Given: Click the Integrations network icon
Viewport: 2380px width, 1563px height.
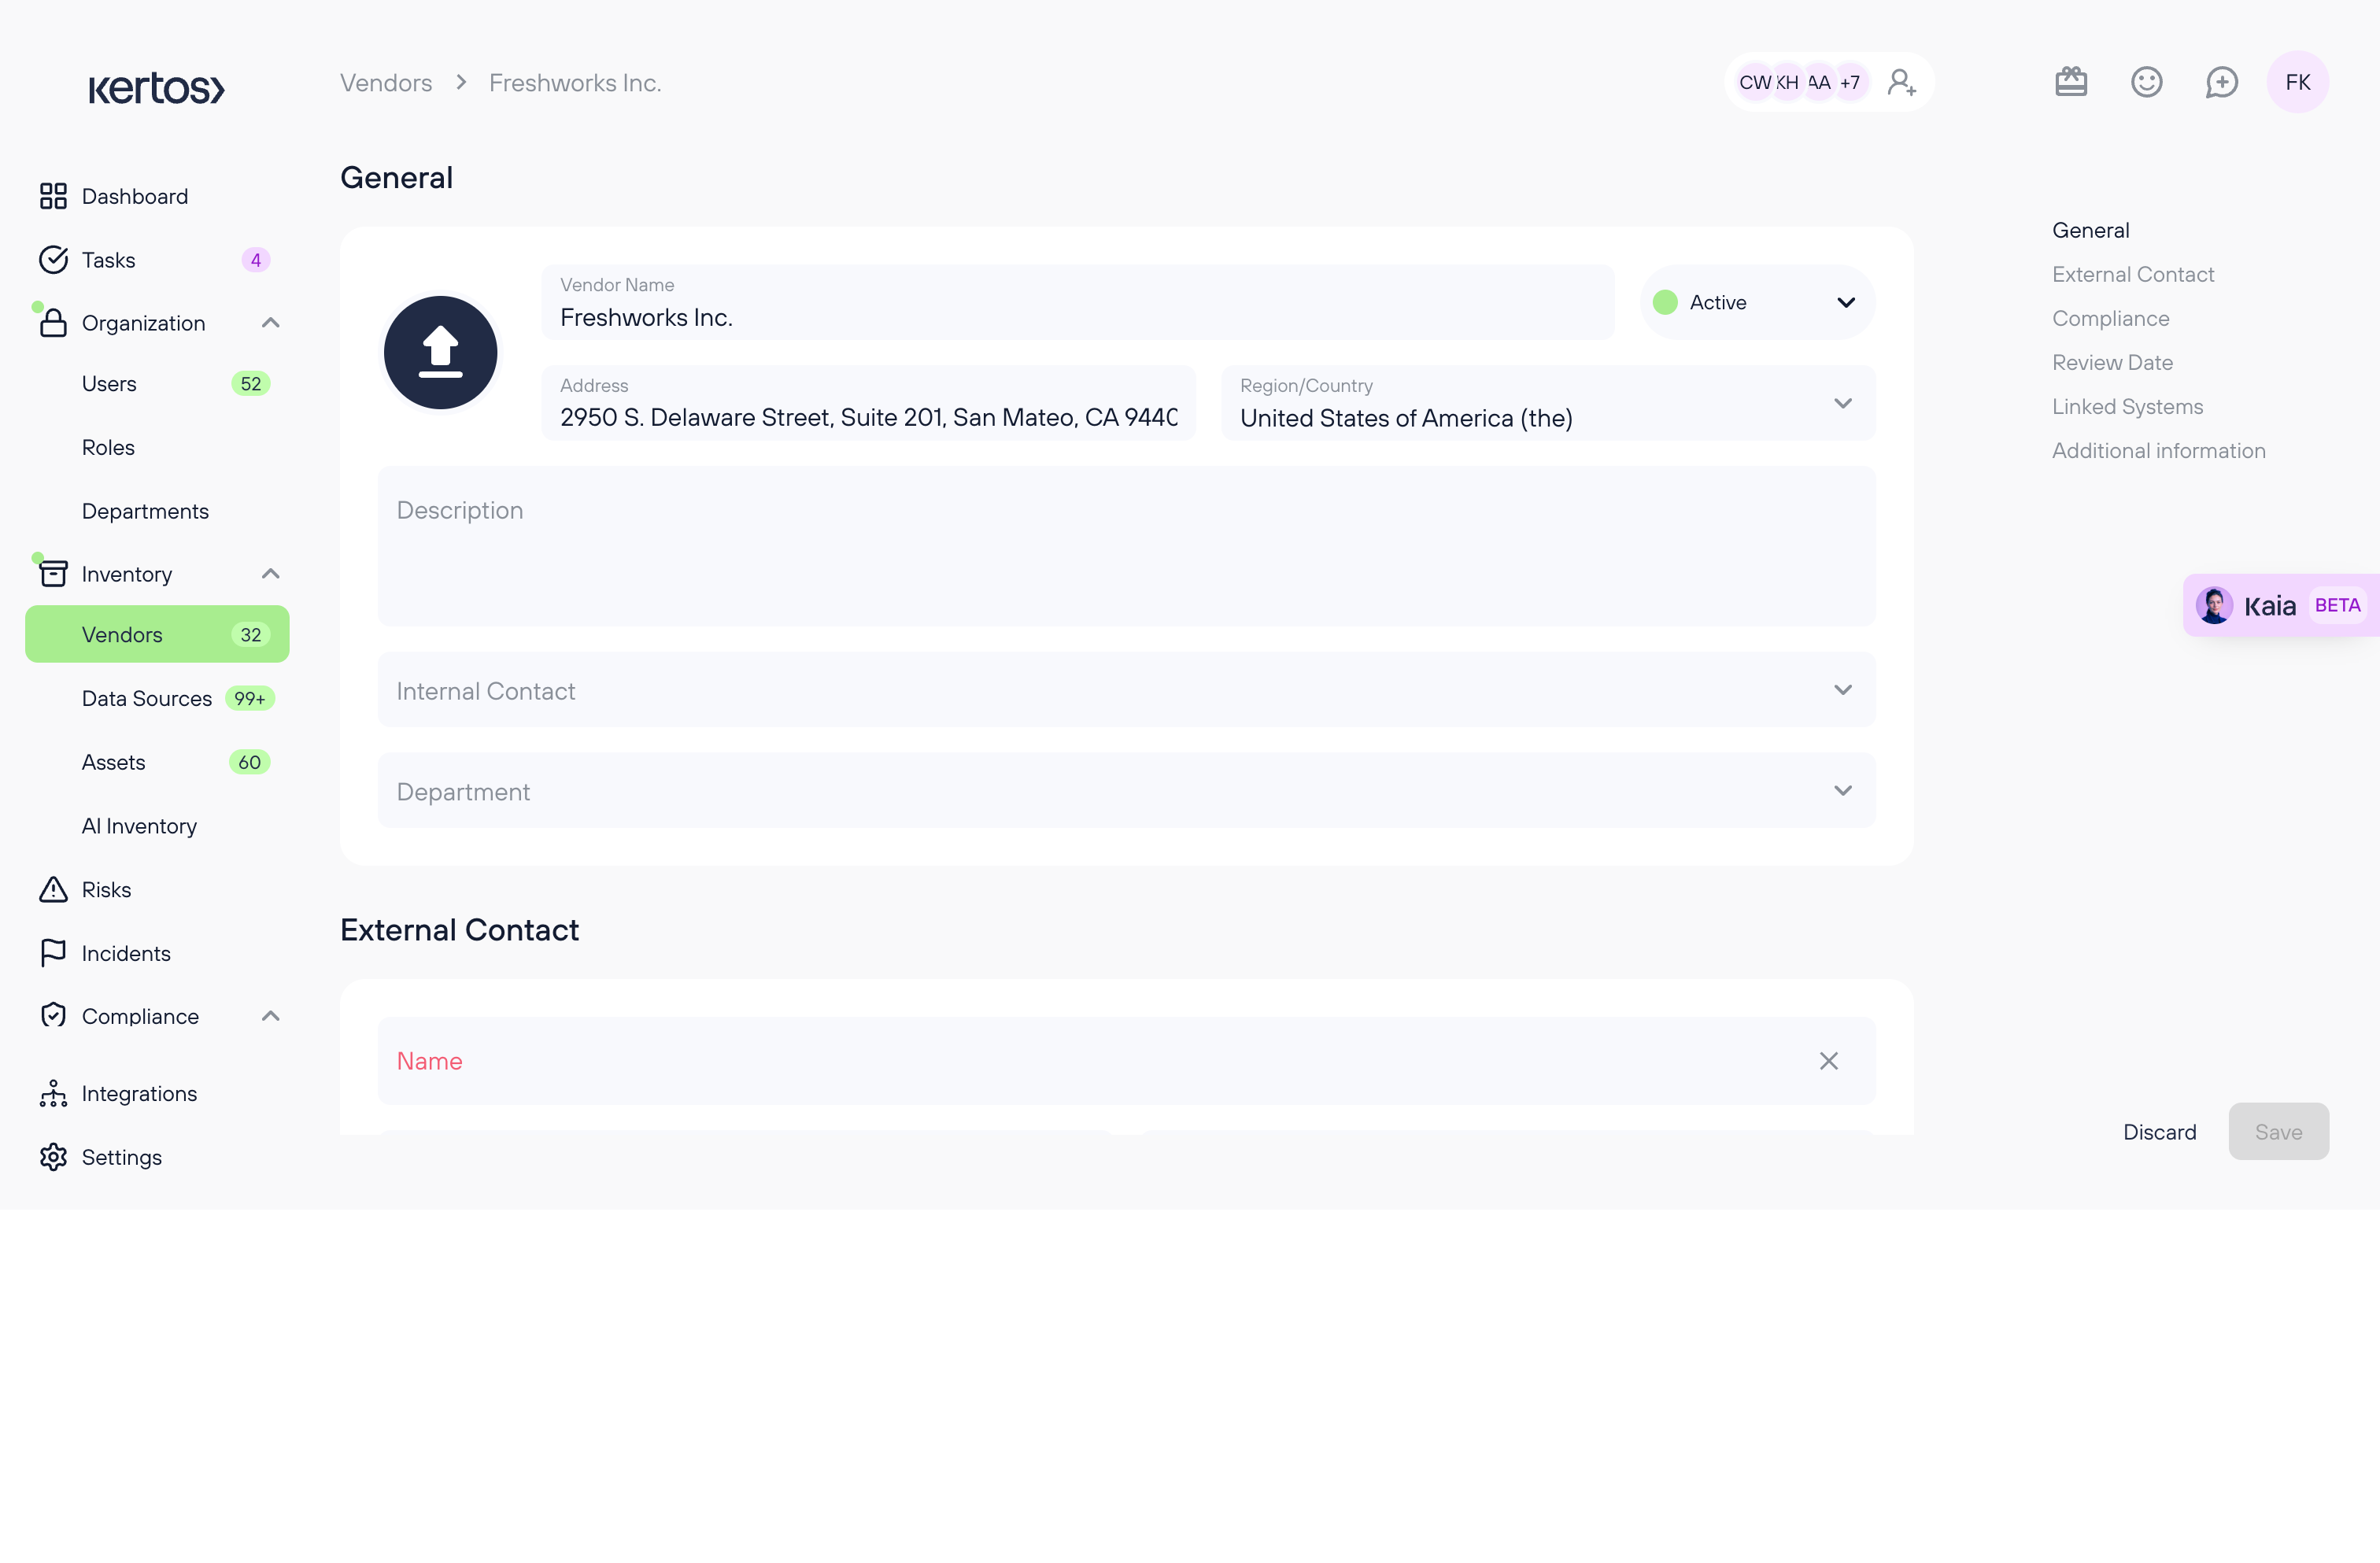Looking at the screenshot, I should point(53,1093).
